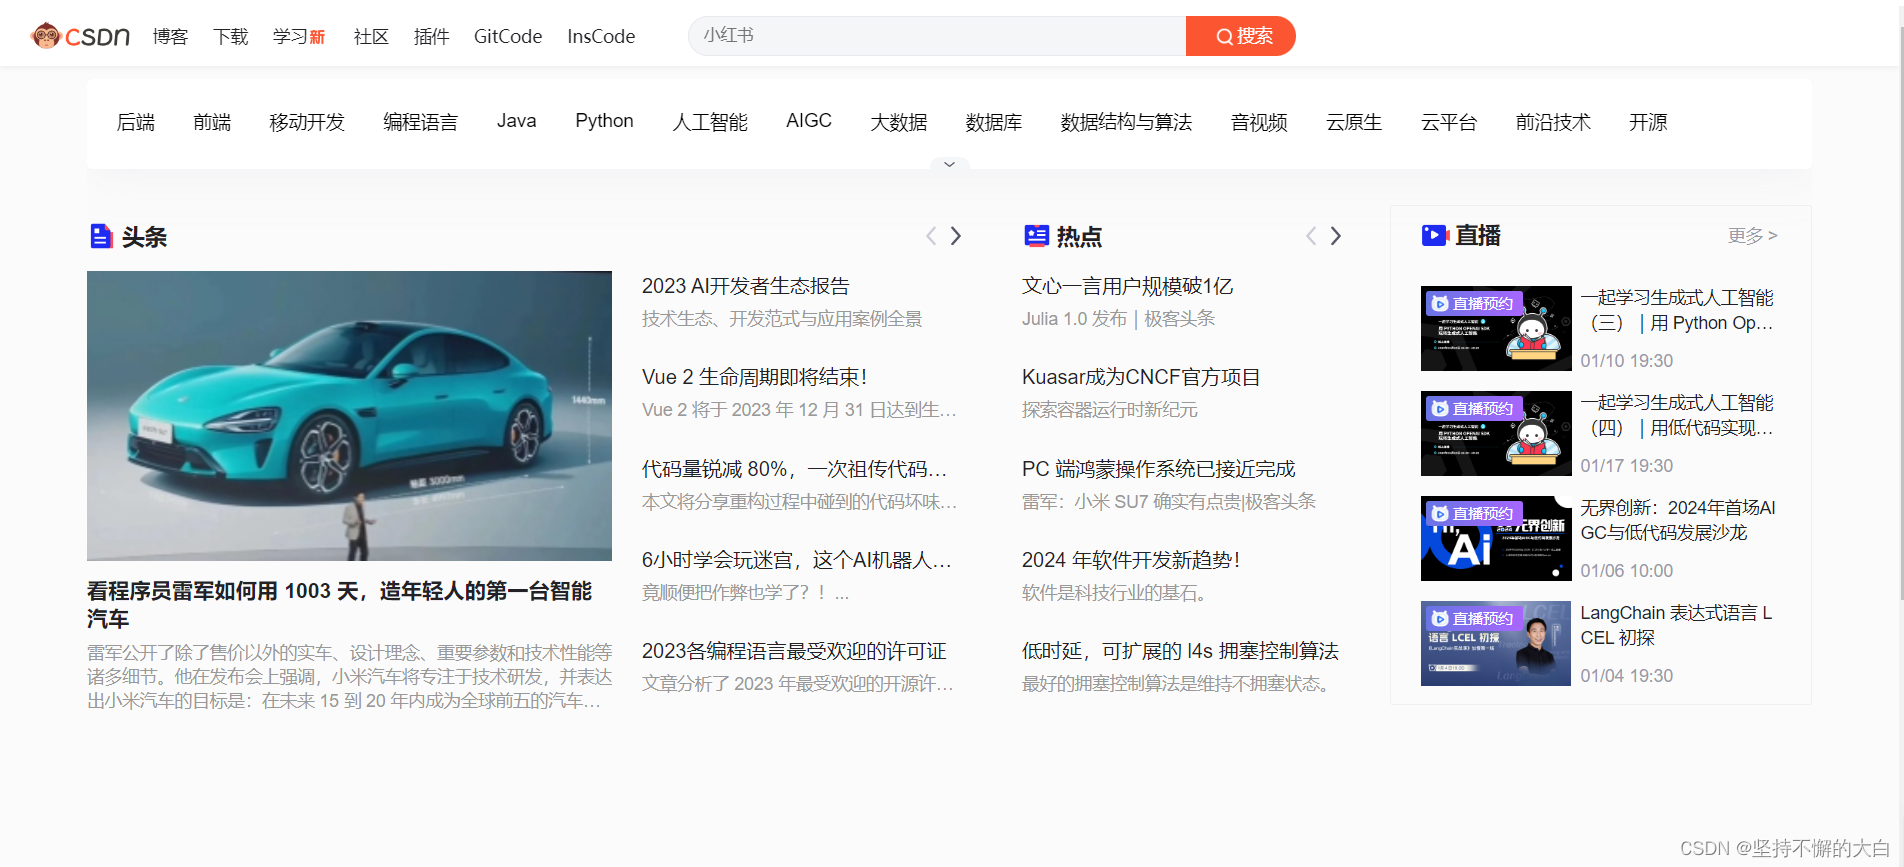
Task: Open LangChain 表达式语言 LCEL 初探 title
Action: point(1676,625)
